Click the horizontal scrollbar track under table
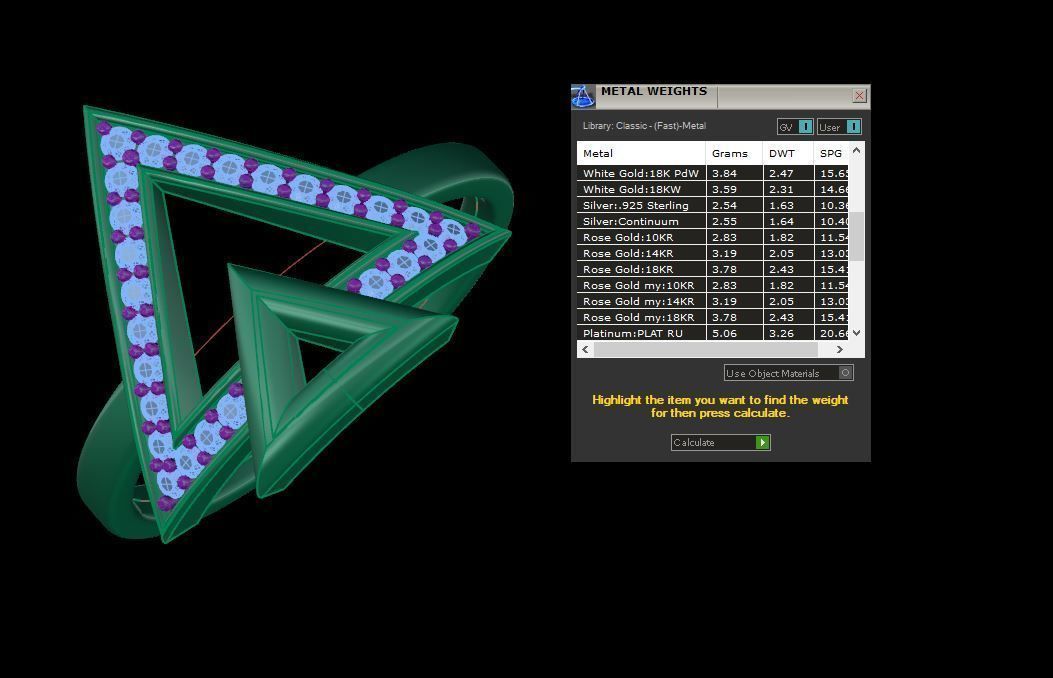Viewport: 1053px width, 678px height. tap(712, 350)
